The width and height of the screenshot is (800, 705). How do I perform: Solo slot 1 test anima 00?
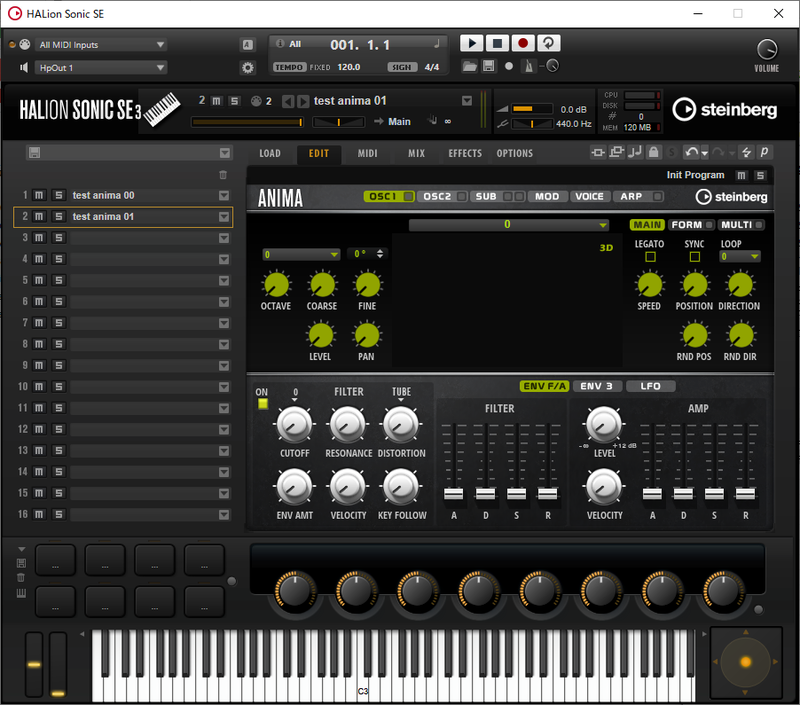[59, 195]
